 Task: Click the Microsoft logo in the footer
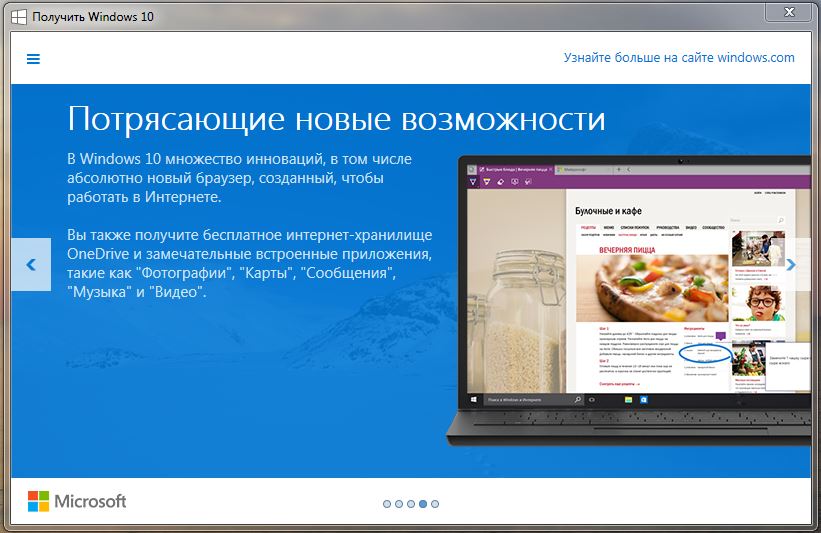[77, 501]
